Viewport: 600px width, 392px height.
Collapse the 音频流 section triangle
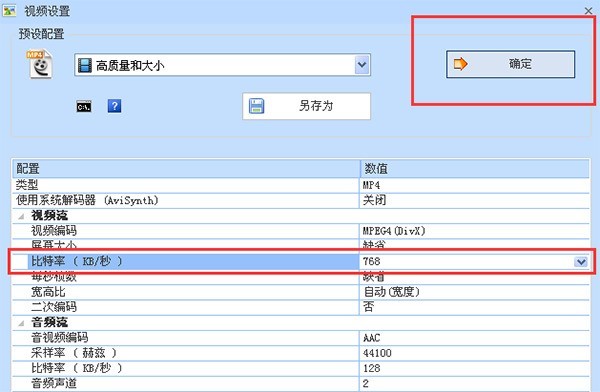pyautogui.click(x=21, y=323)
